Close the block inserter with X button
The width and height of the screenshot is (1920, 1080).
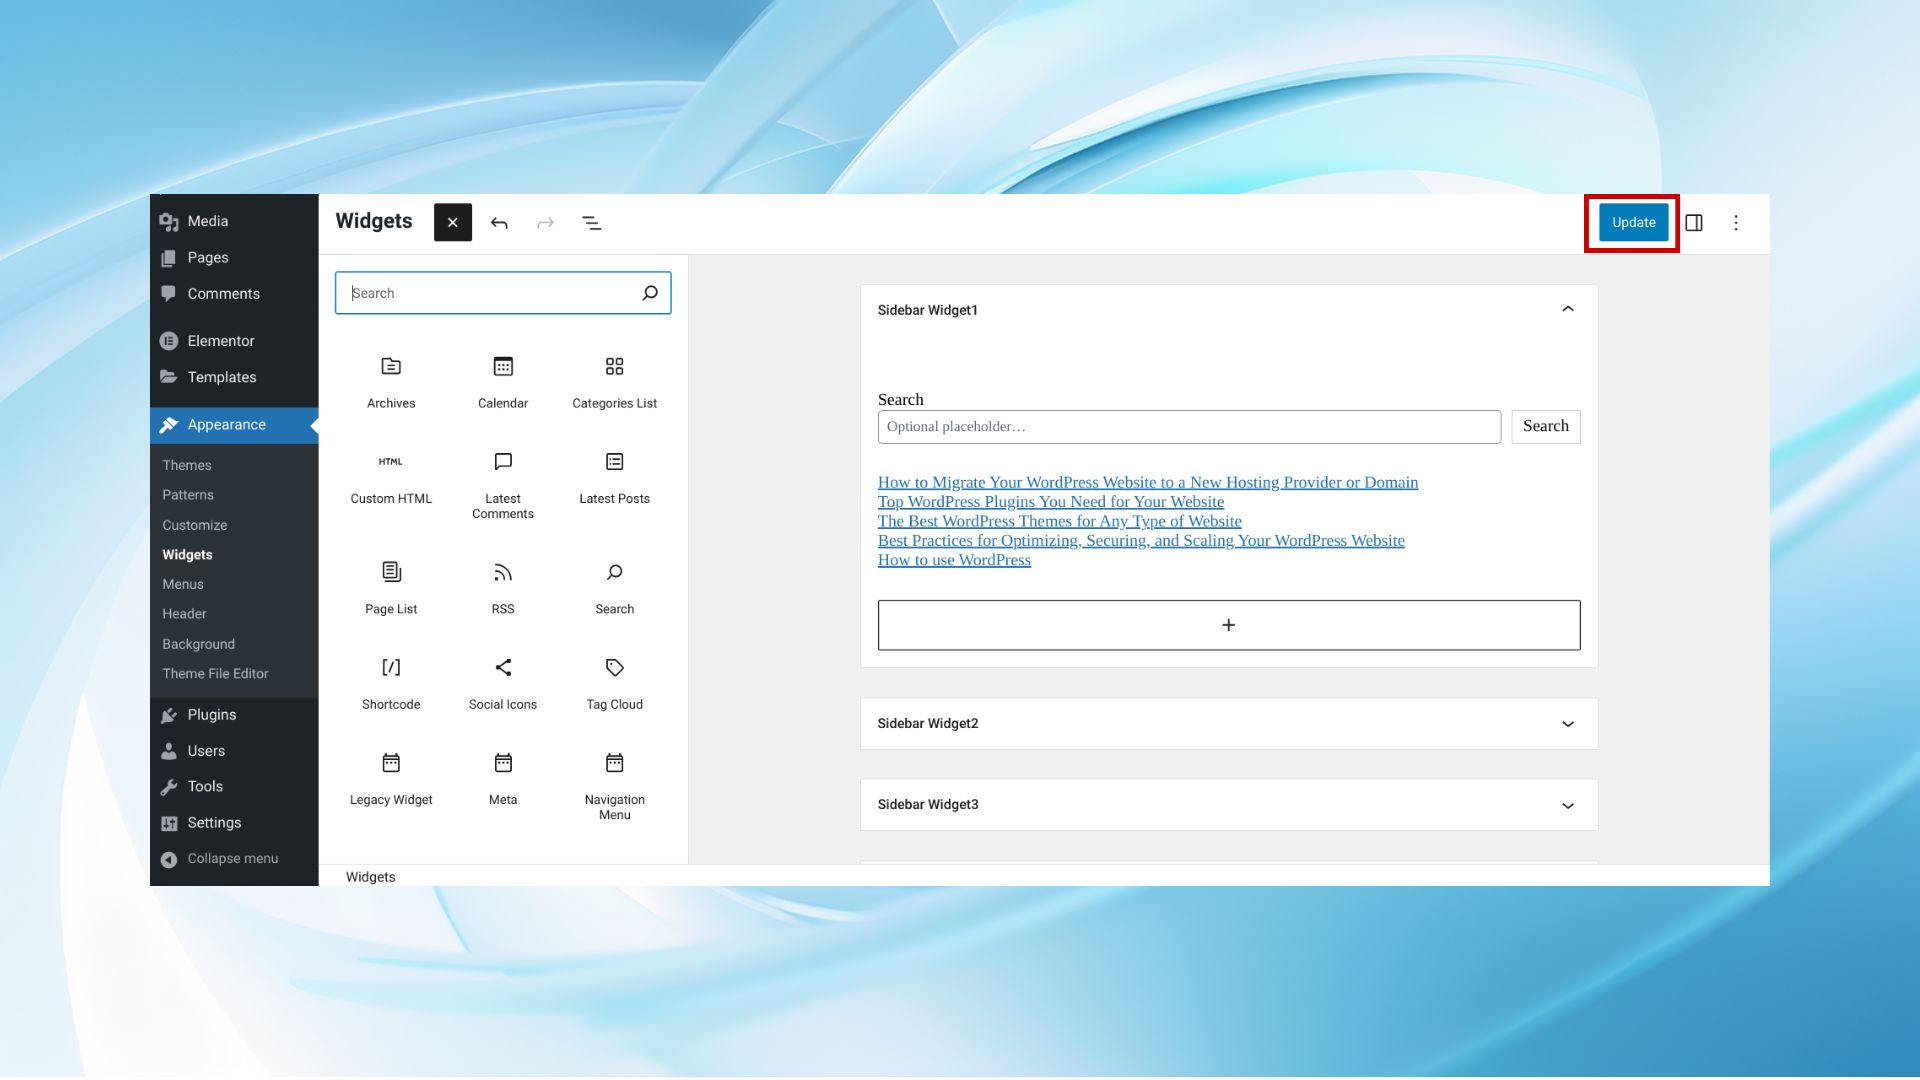tap(453, 223)
